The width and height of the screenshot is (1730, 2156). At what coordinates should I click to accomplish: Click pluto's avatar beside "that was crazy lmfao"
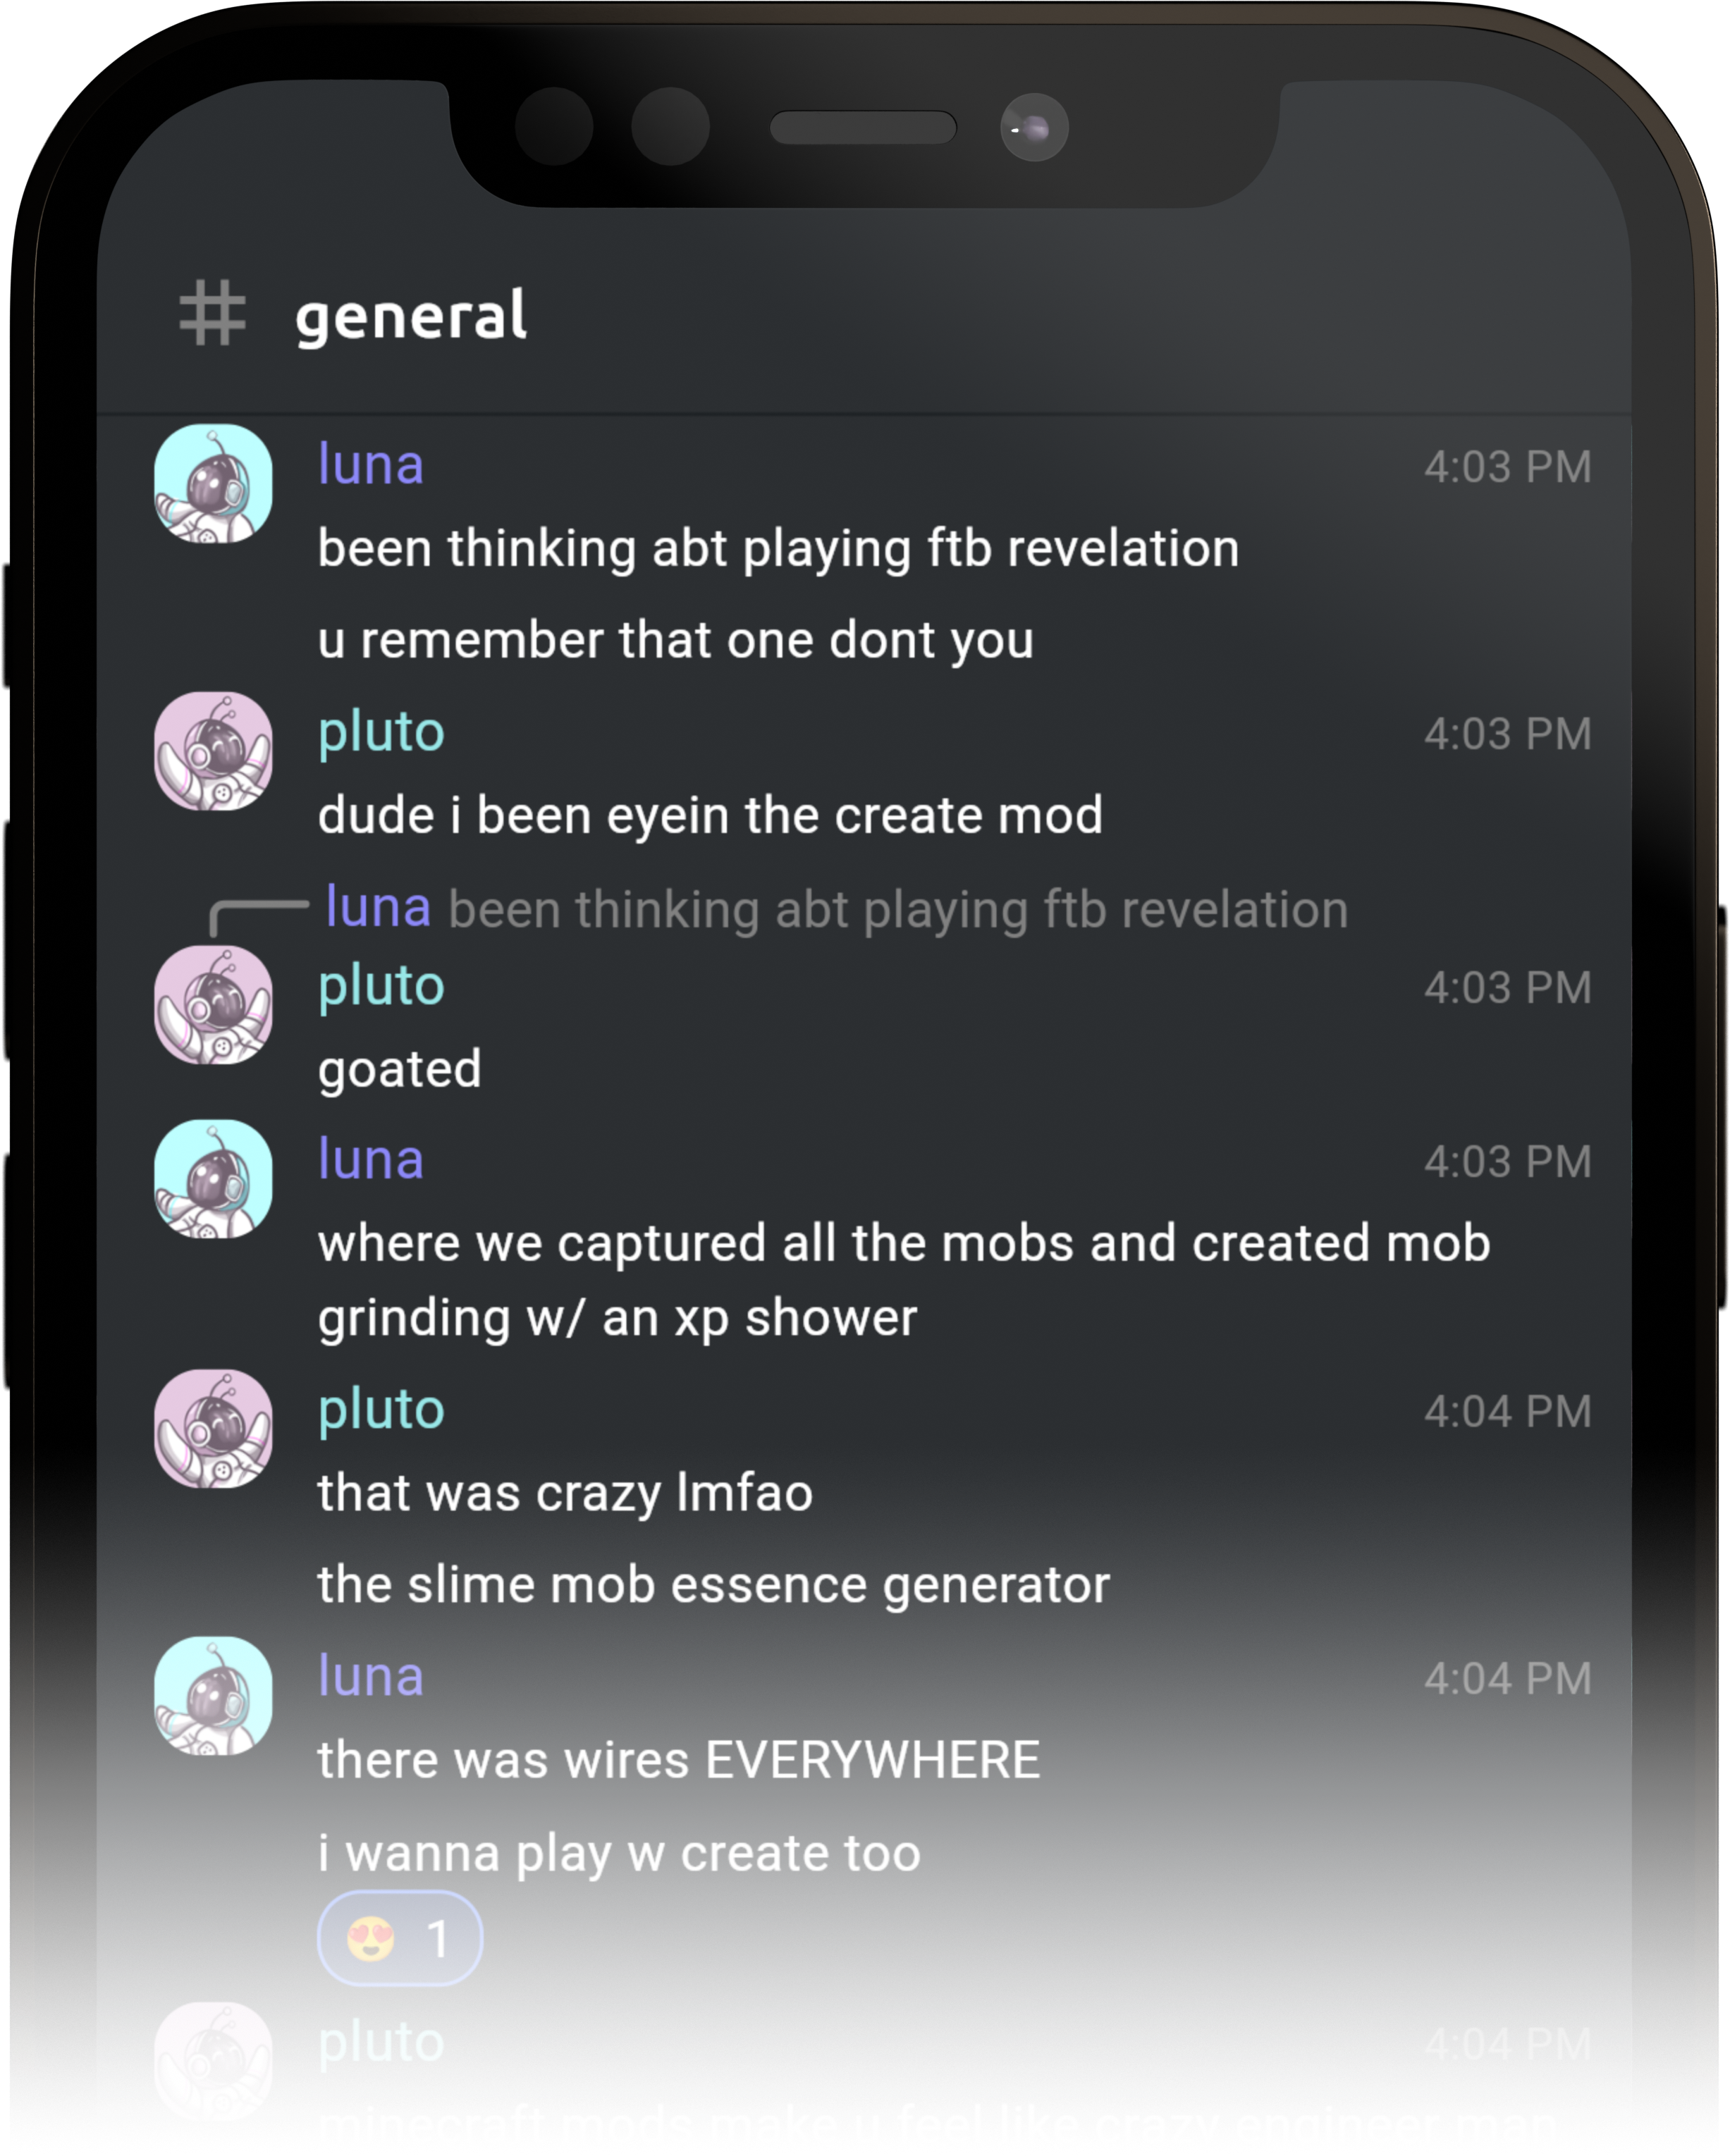(213, 1428)
